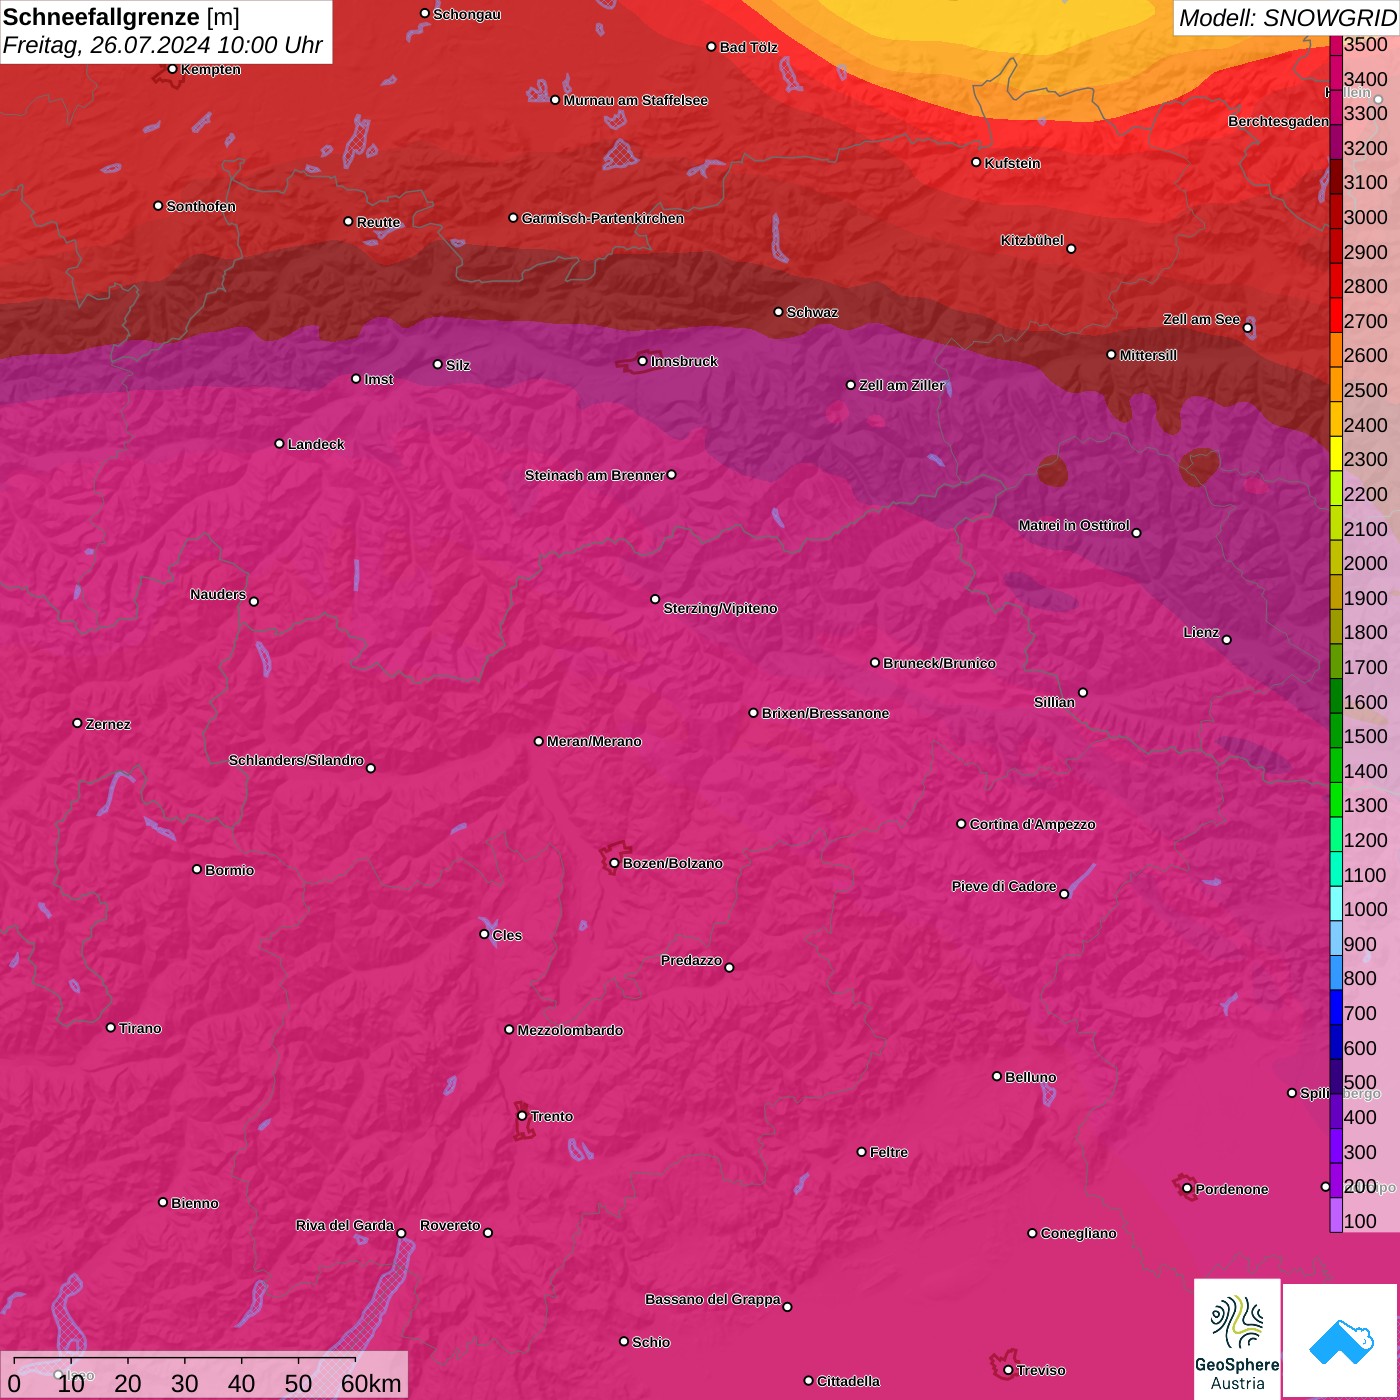This screenshot has height=1400, width=1400.
Task: Click the Schneefallgrenze [m] title
Action: point(121,17)
